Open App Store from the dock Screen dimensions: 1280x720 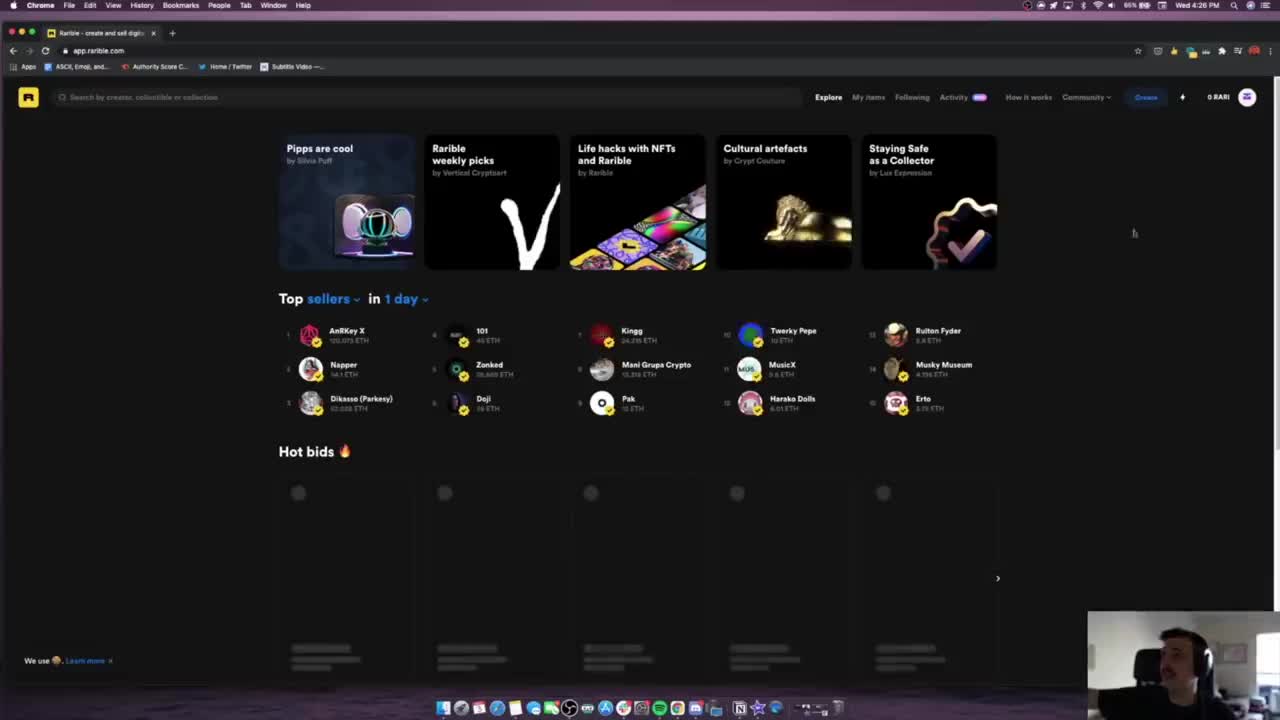pyautogui.click(x=605, y=708)
